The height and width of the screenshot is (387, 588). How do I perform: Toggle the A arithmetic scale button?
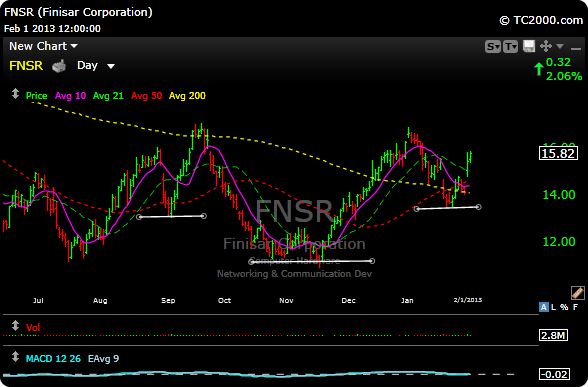click(543, 307)
